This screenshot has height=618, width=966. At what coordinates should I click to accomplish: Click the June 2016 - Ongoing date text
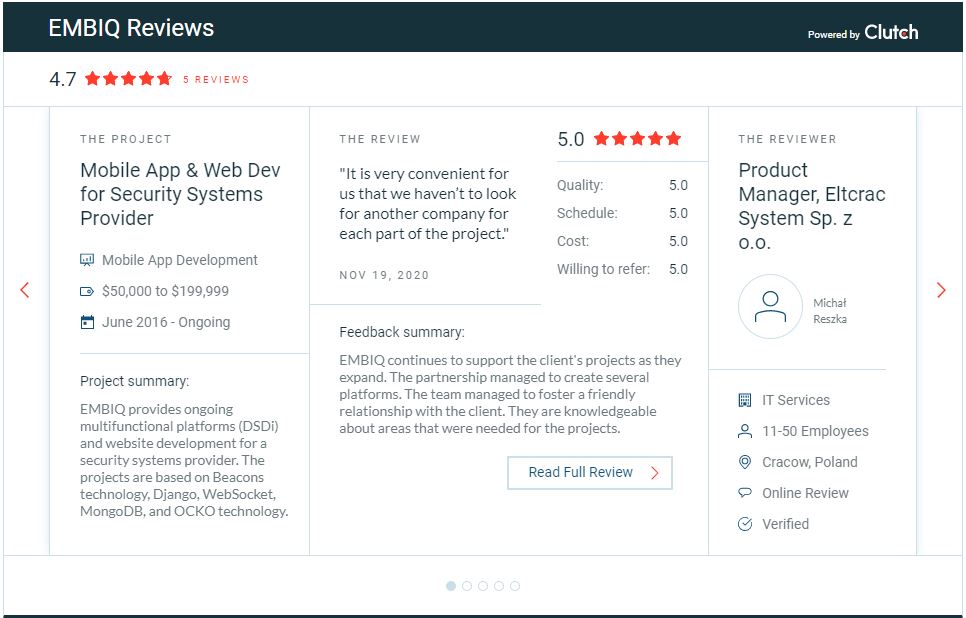click(166, 322)
